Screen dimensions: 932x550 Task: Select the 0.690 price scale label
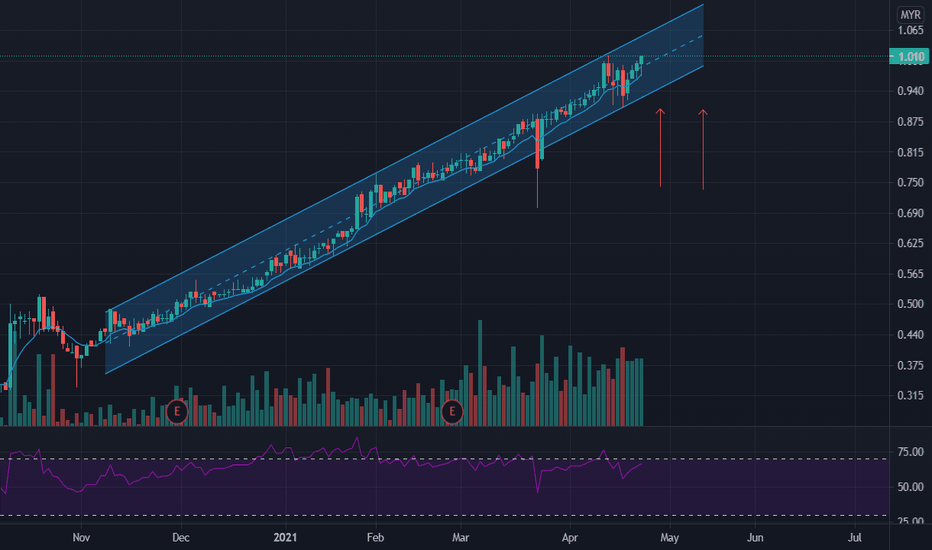pos(911,213)
